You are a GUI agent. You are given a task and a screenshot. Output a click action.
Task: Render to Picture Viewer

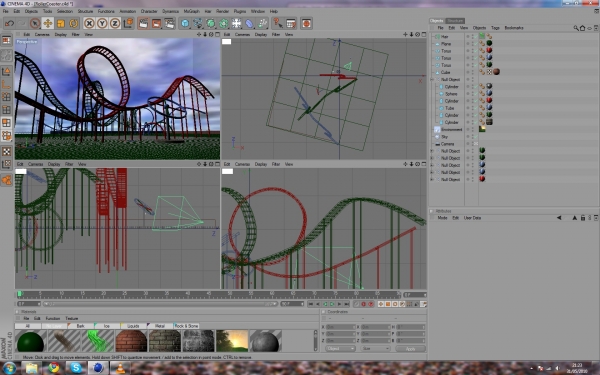tap(157, 23)
